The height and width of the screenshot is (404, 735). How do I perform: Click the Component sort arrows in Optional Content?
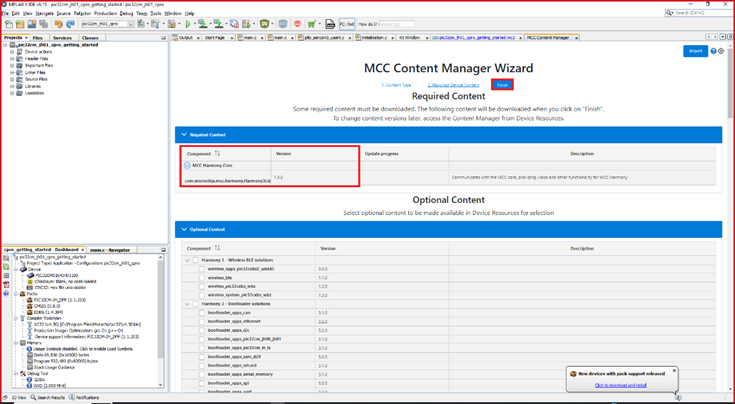(x=217, y=248)
